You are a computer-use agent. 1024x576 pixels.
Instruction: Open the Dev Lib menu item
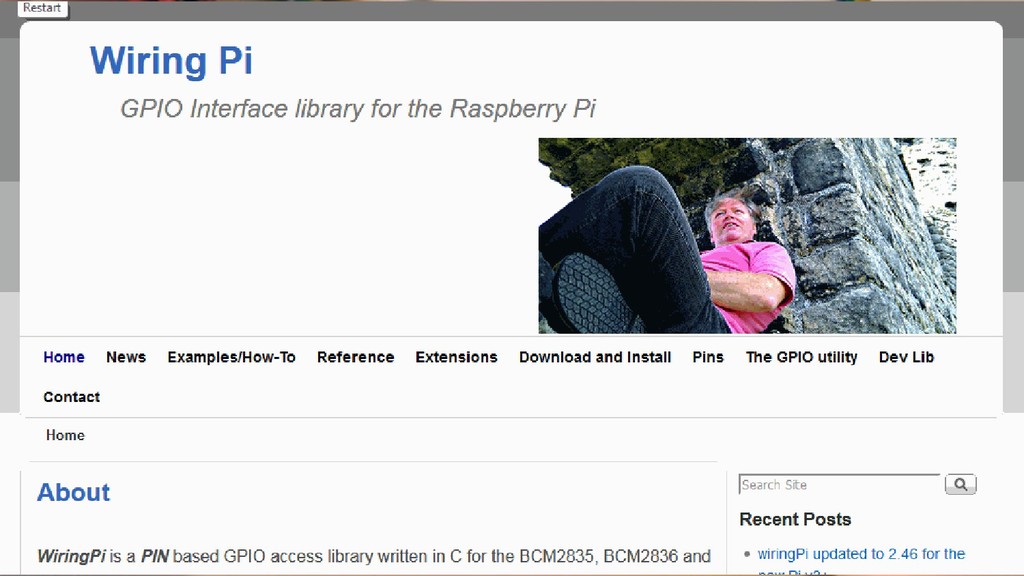pyautogui.click(x=906, y=357)
